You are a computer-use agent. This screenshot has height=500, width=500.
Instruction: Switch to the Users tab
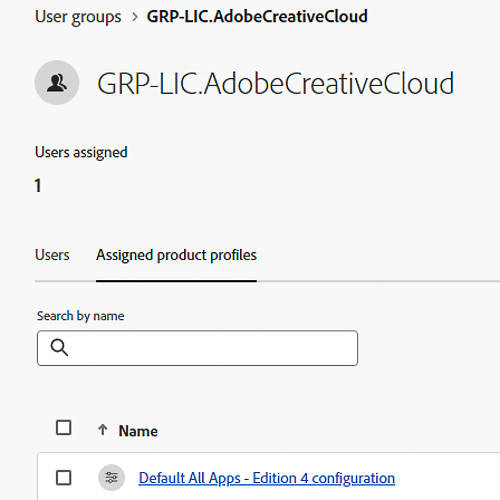52,255
